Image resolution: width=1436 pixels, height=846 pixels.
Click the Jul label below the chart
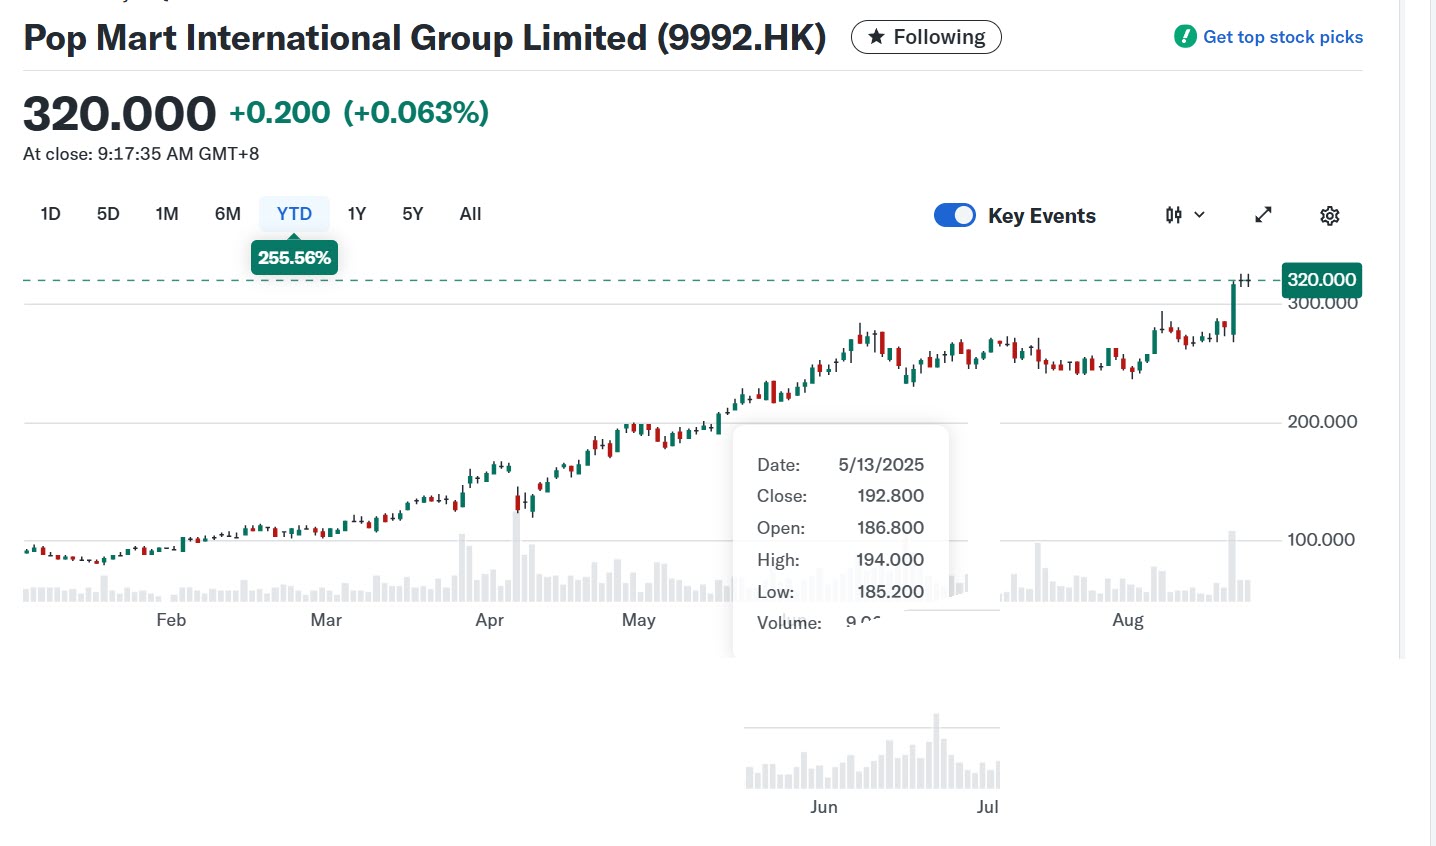click(988, 807)
